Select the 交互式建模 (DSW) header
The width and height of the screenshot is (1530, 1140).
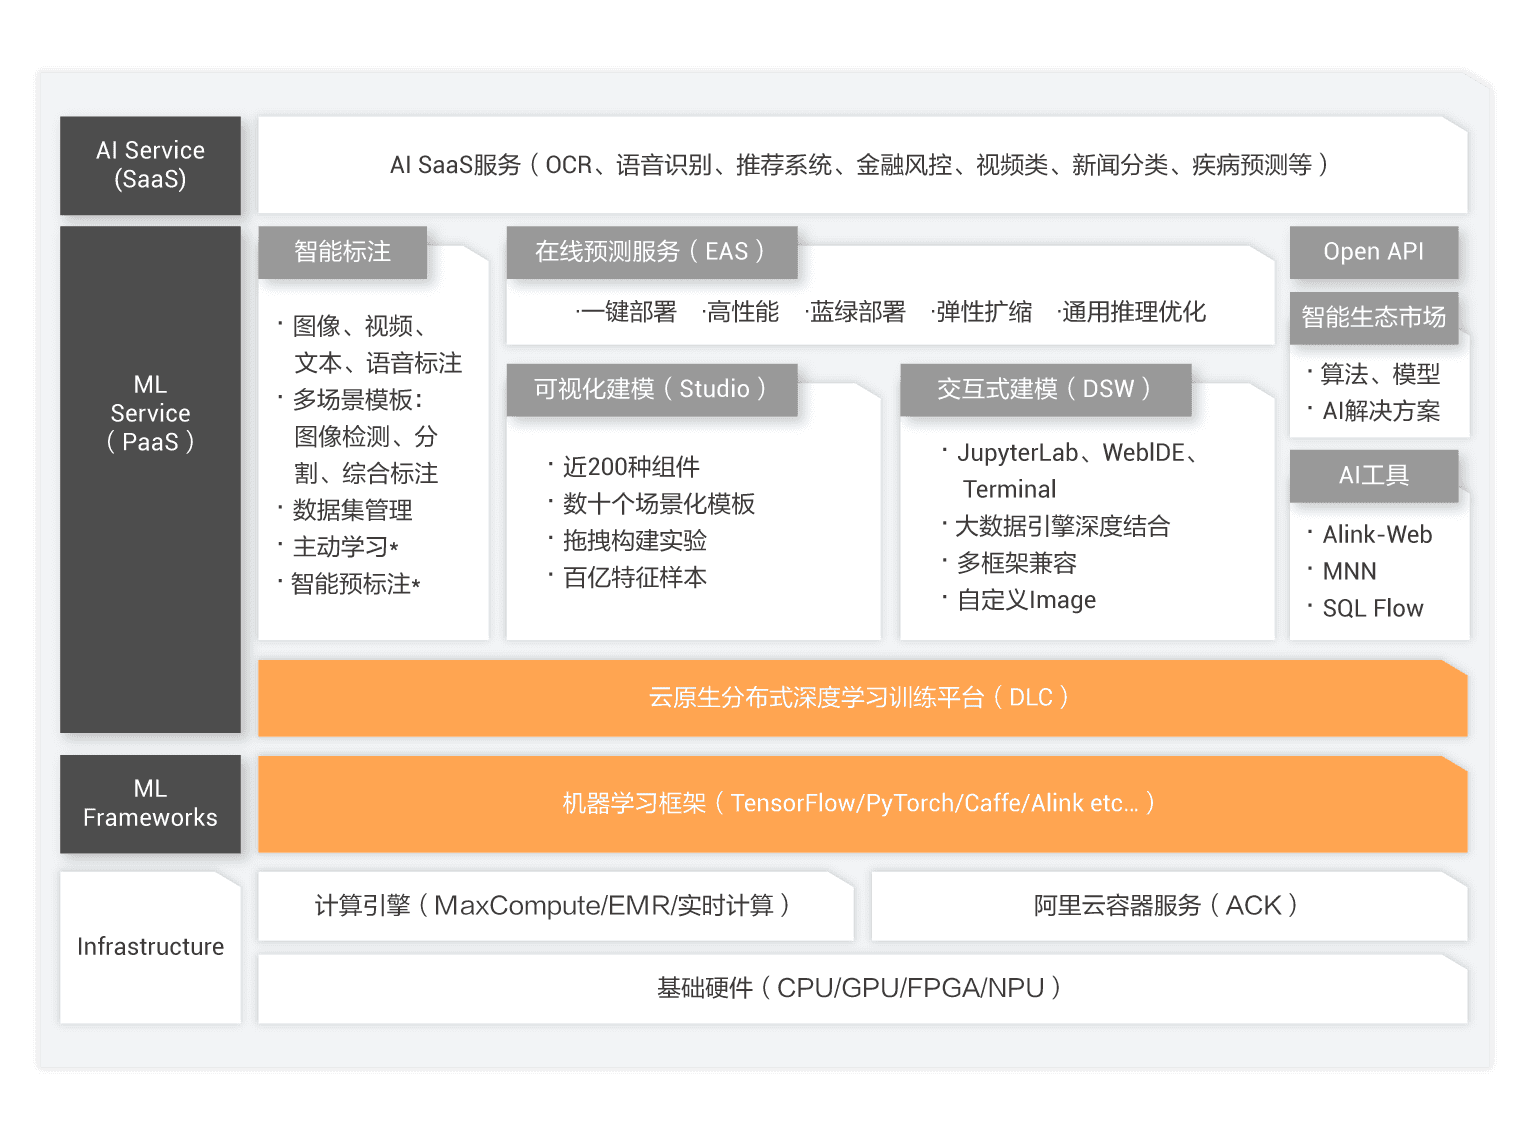click(1045, 390)
